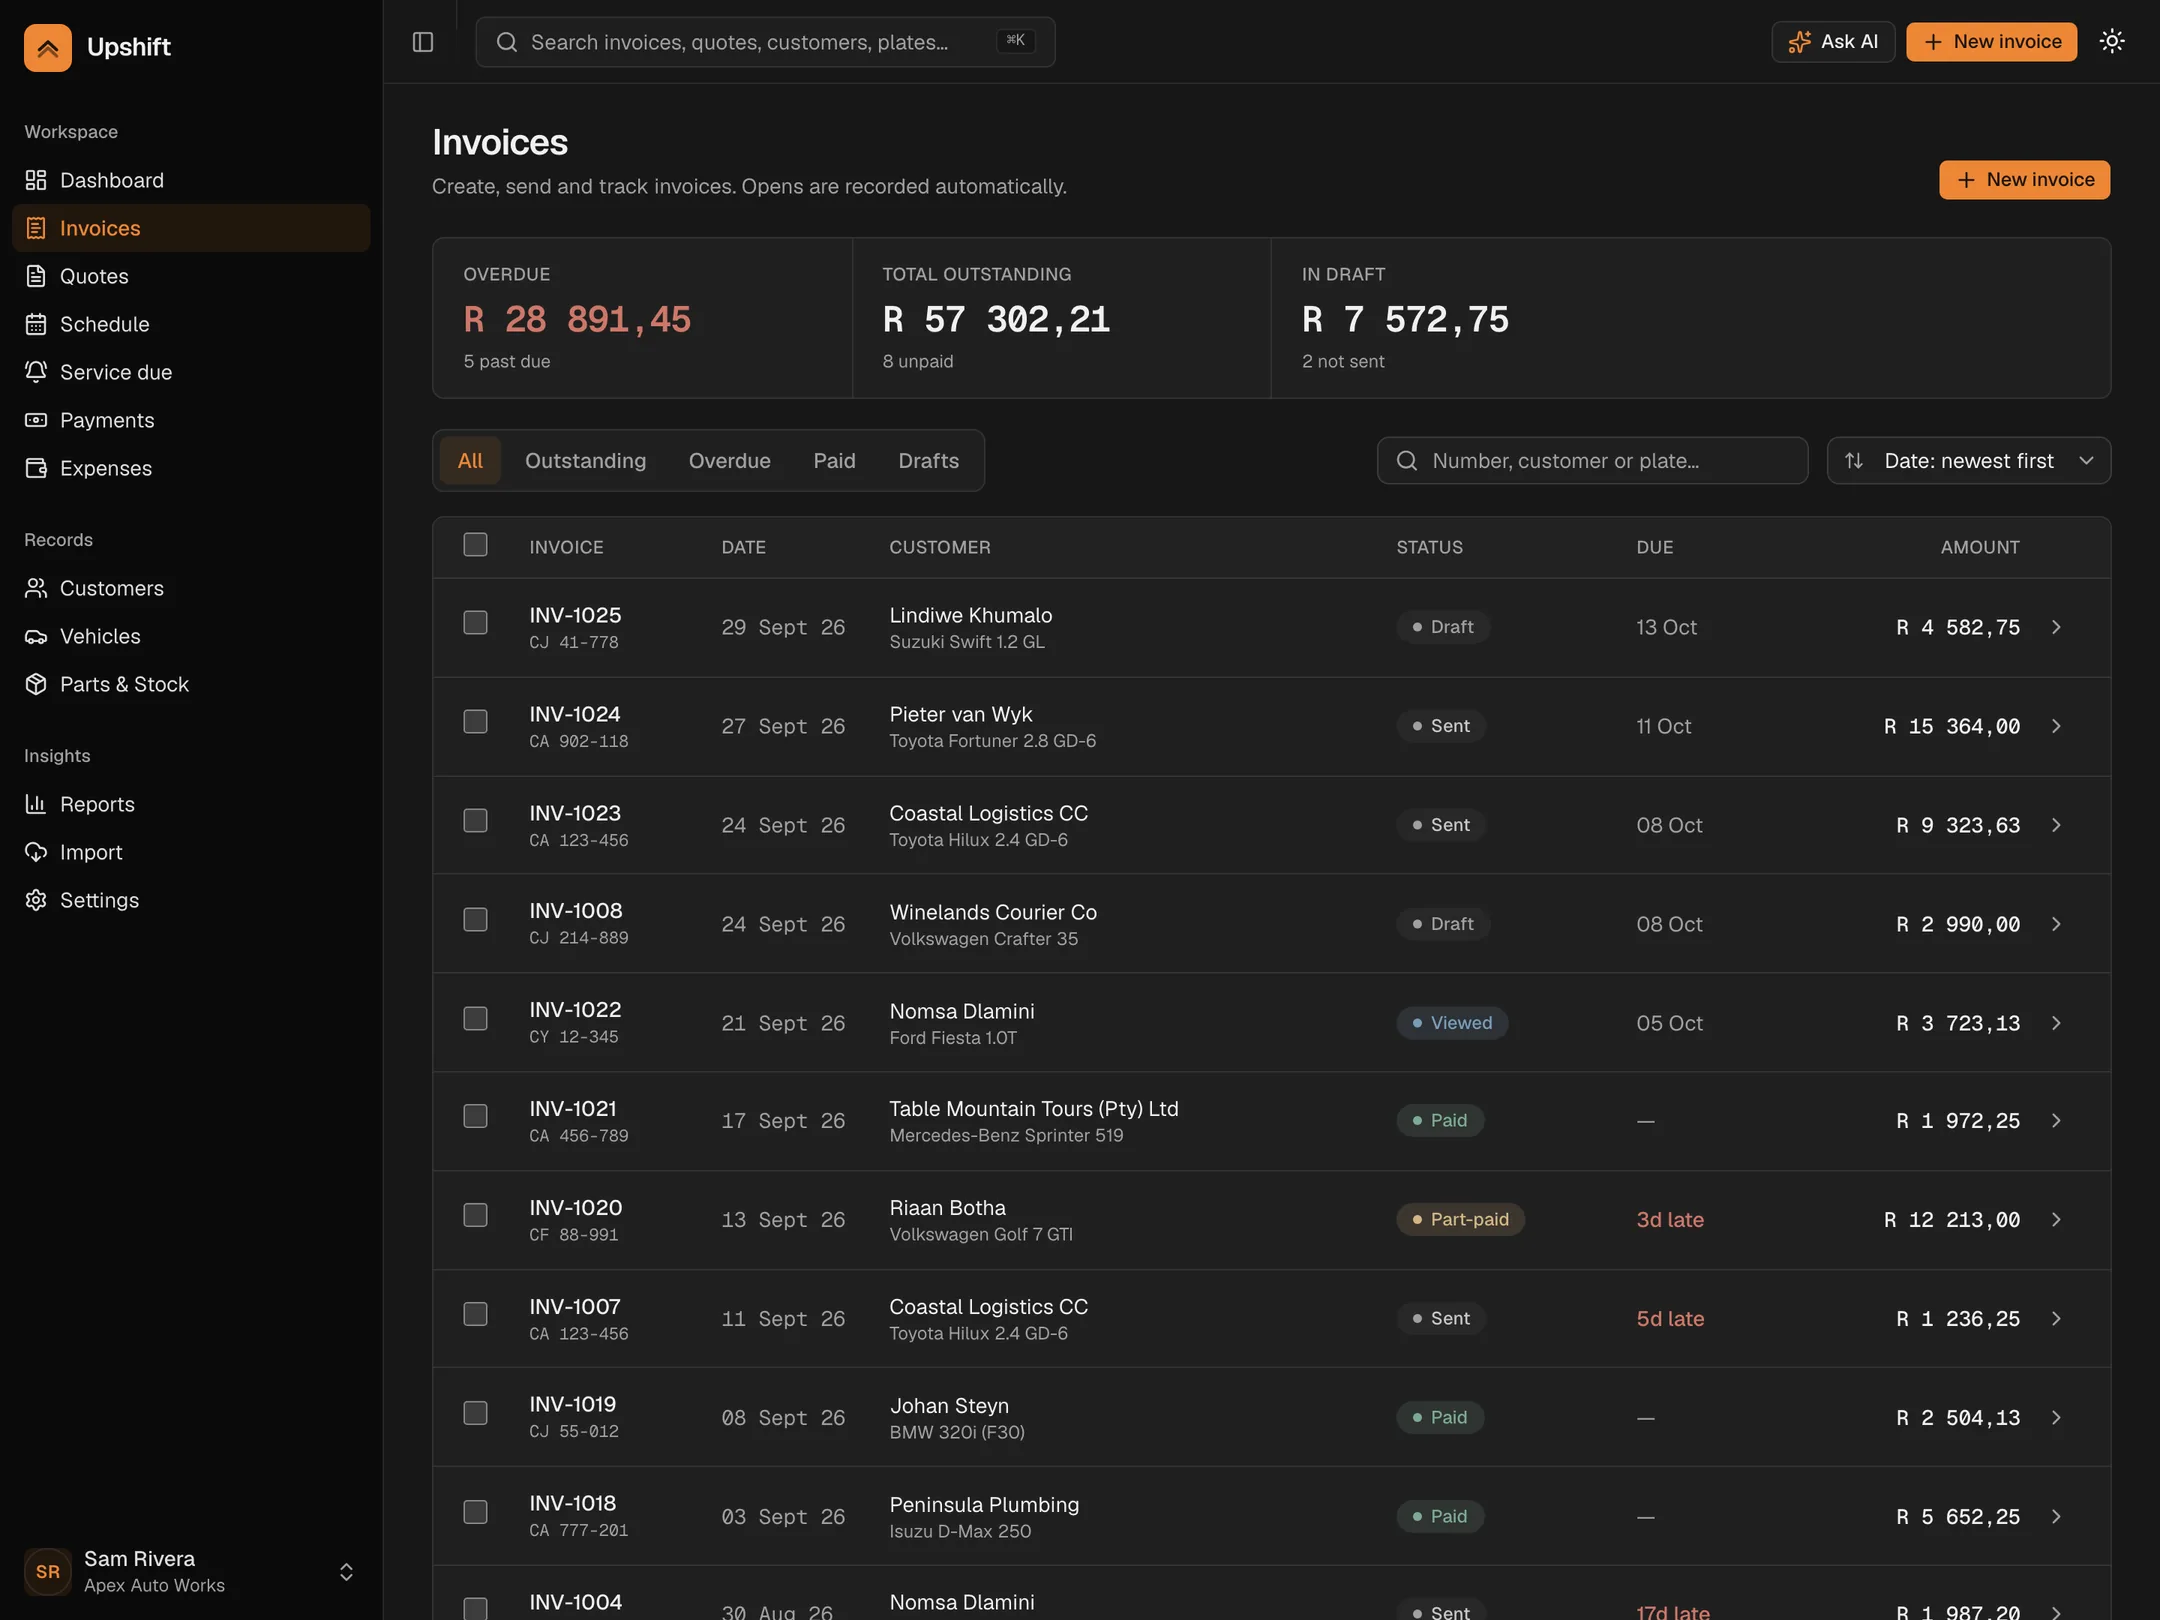Click the Quotes document icon
Screen dimensions: 2160x1620
(x=36, y=276)
